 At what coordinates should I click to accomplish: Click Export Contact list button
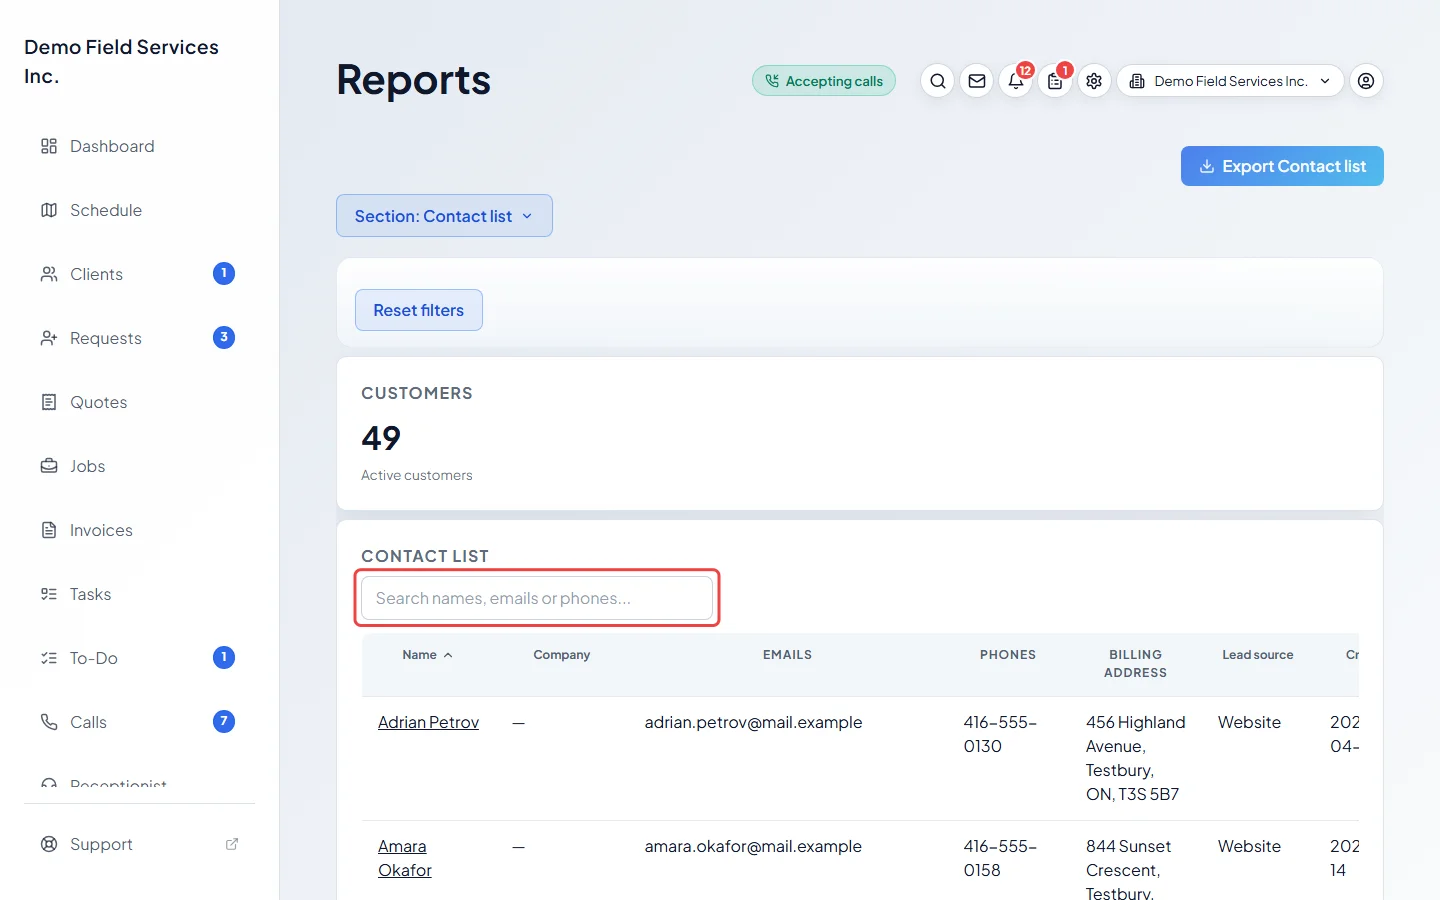[x=1282, y=166]
